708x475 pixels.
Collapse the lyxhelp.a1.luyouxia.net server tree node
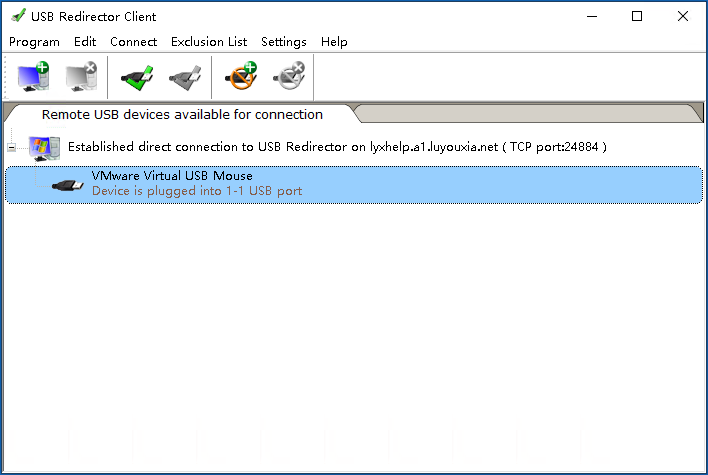click(x=12, y=147)
